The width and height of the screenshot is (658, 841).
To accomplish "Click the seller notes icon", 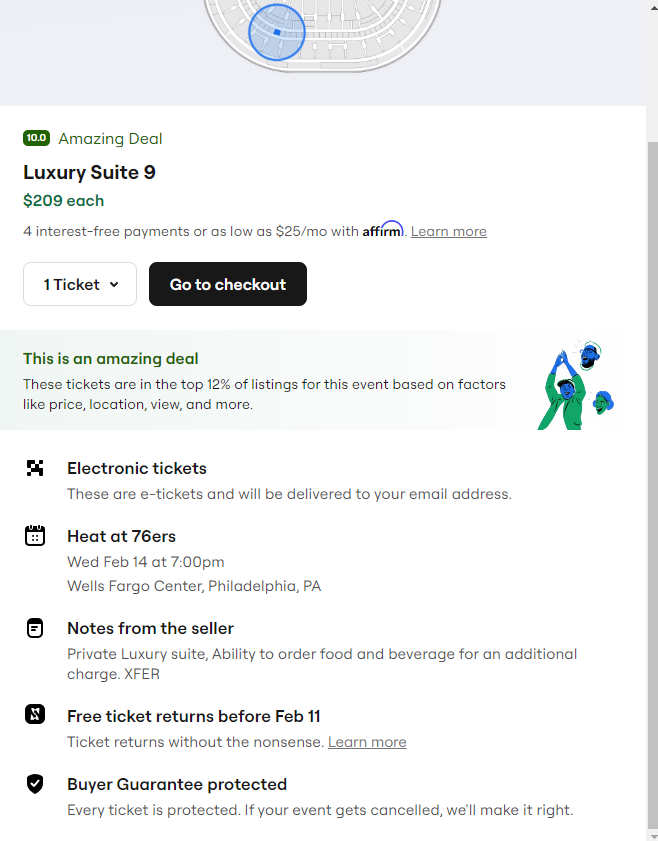I will [x=35, y=628].
